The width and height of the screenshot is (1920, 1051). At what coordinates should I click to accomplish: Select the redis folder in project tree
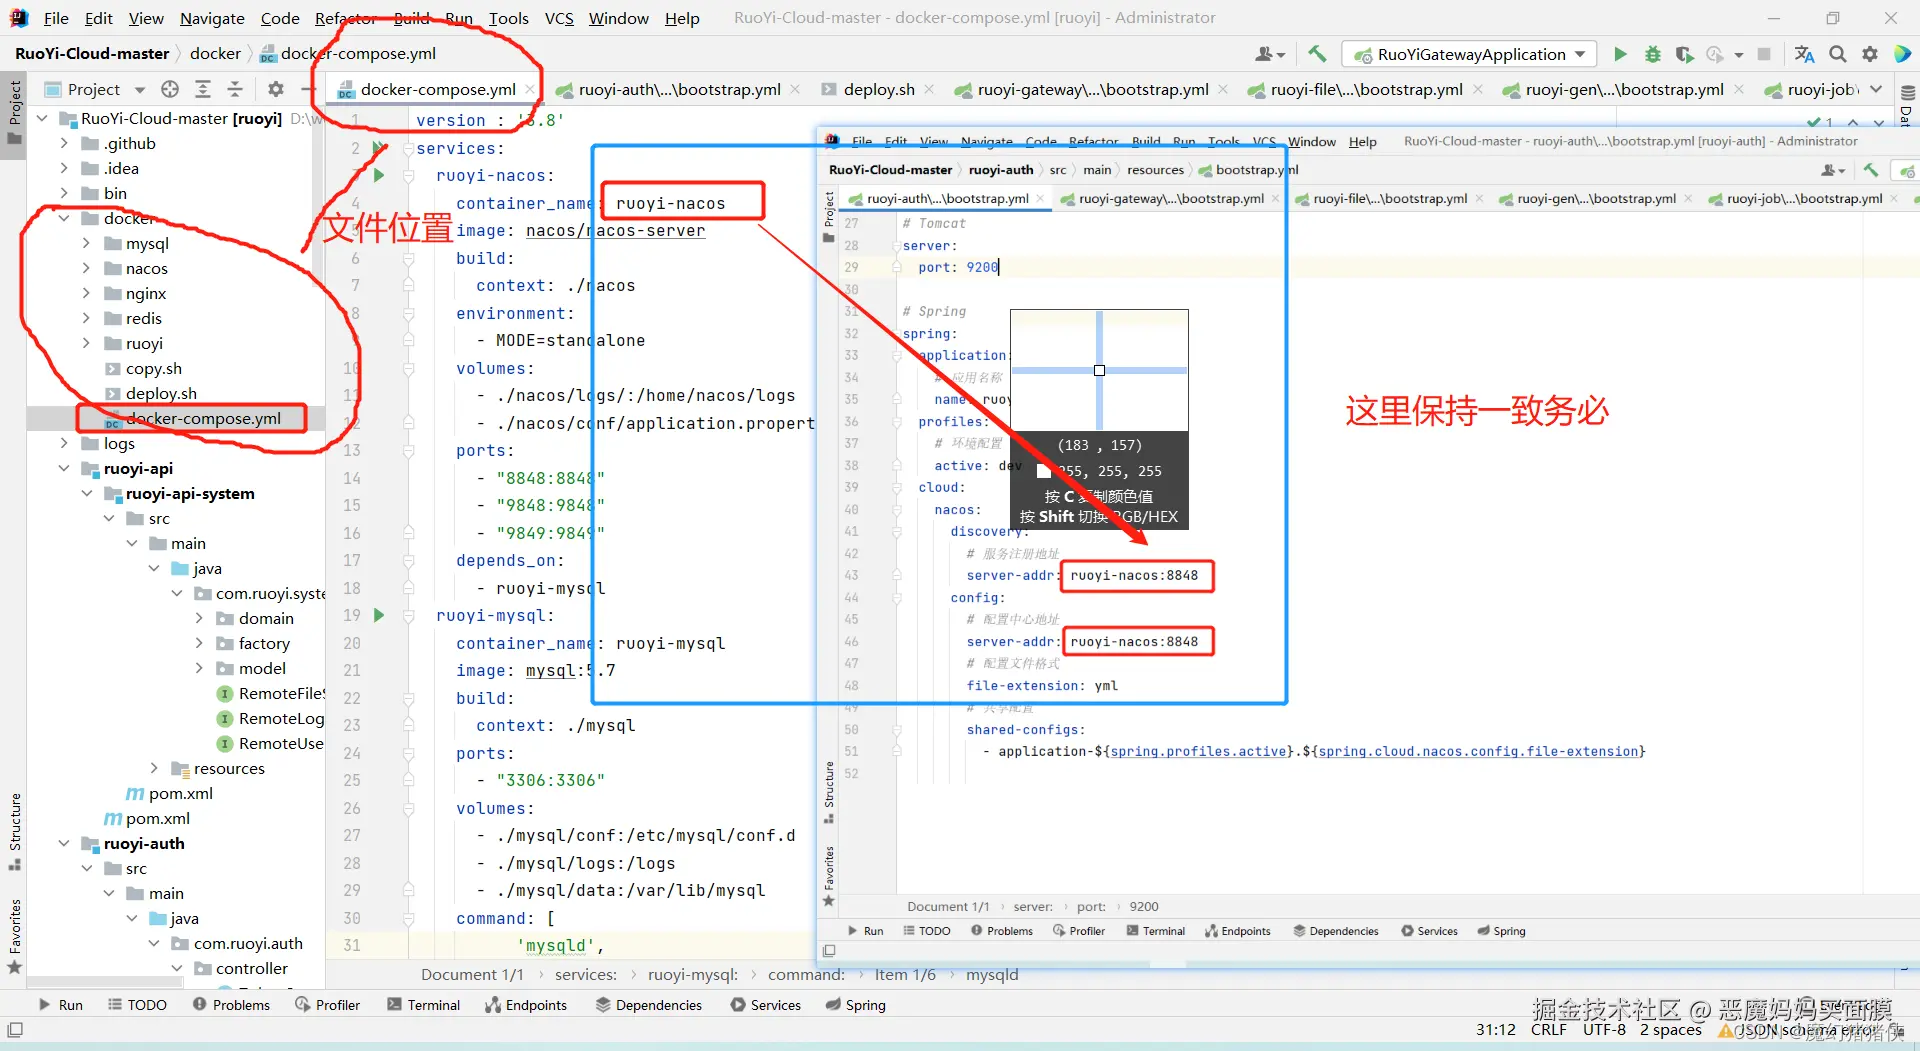(x=143, y=318)
